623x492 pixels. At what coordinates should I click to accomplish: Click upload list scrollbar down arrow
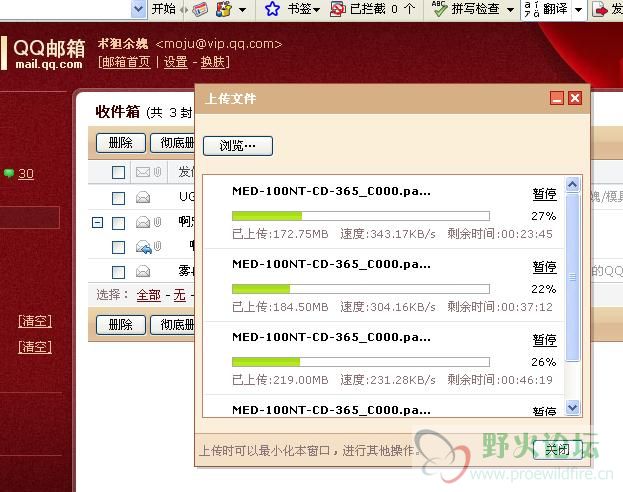[x=573, y=407]
